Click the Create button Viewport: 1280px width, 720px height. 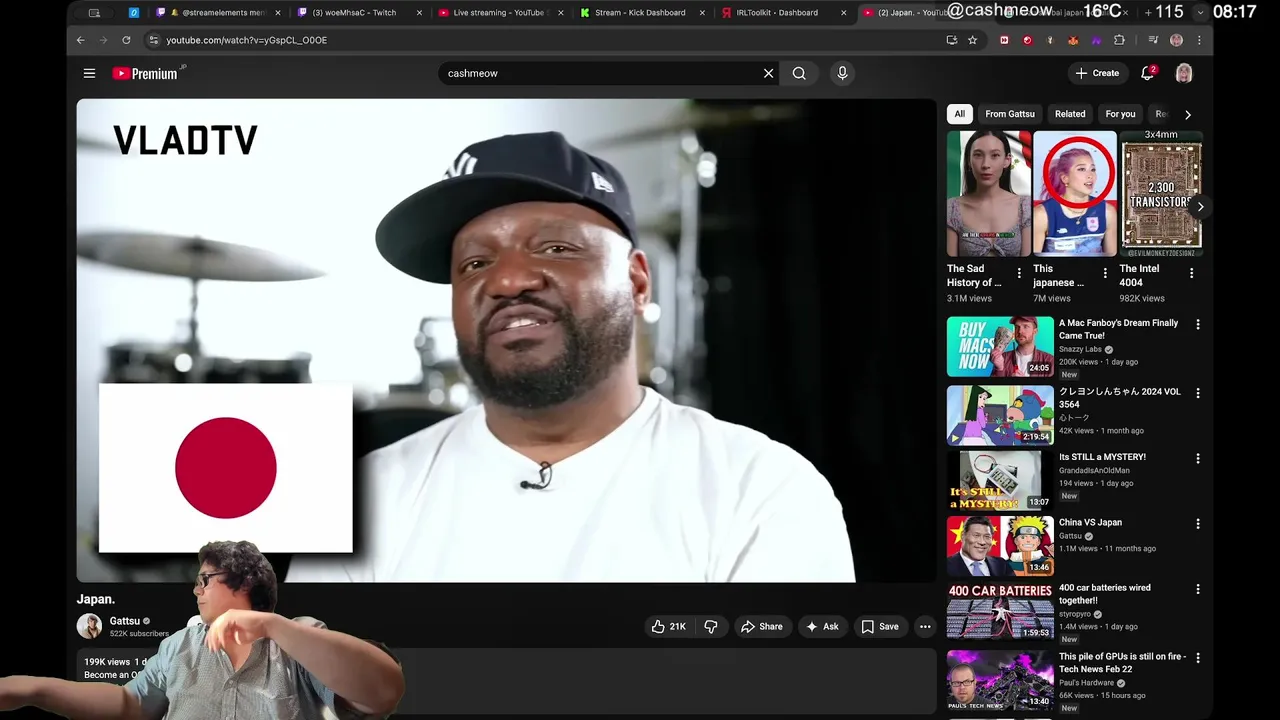(1097, 73)
